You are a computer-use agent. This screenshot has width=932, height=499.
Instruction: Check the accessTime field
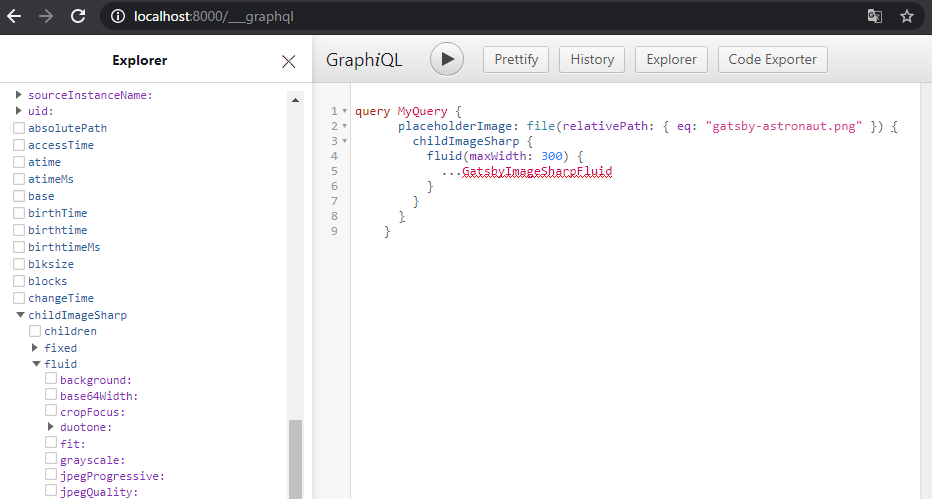tap(19, 145)
